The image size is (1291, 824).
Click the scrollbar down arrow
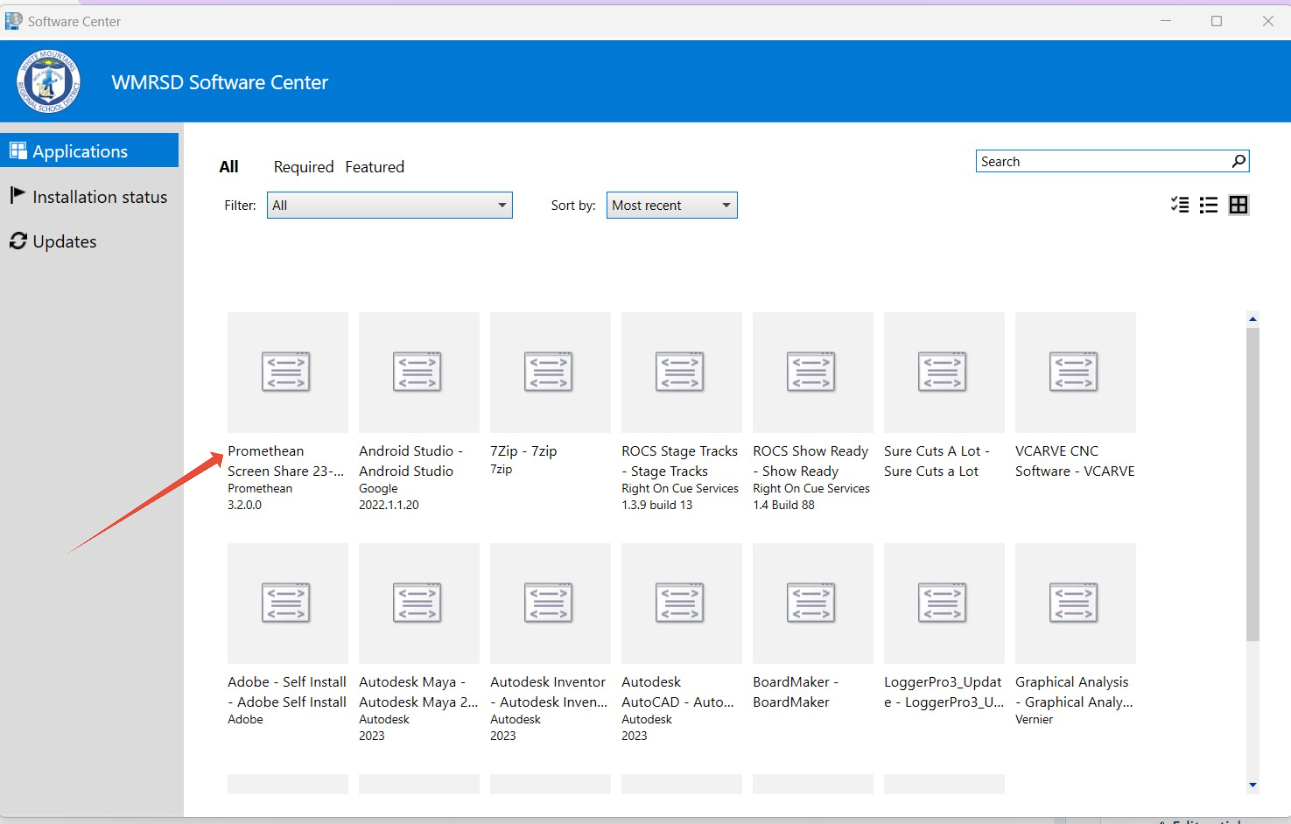(1253, 785)
